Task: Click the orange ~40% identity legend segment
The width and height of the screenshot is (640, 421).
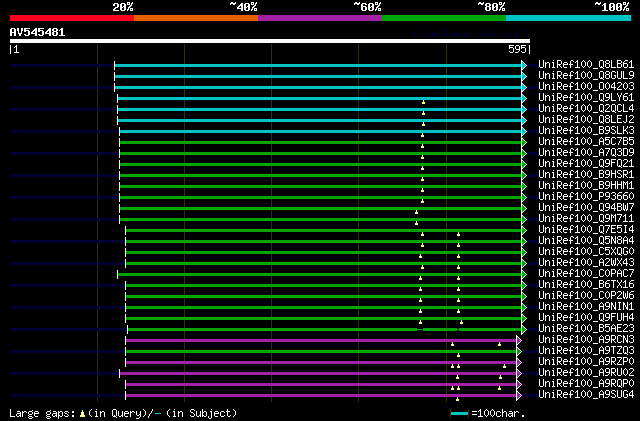Action: tap(196, 18)
